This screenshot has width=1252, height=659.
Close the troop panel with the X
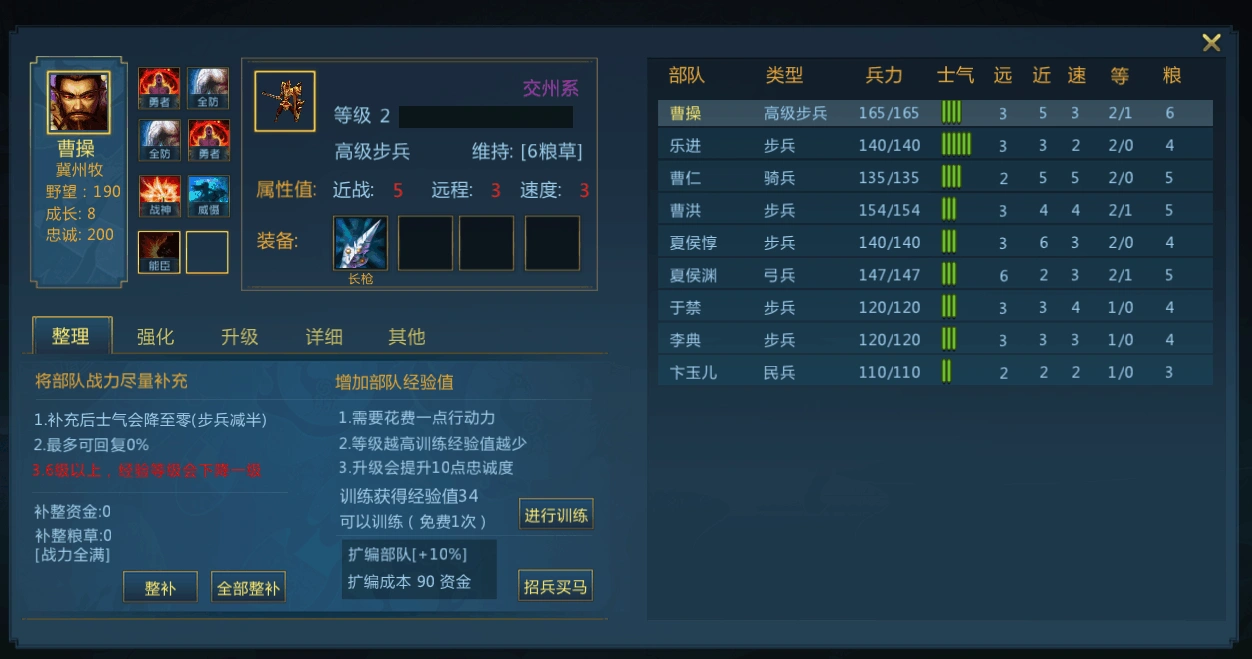pos(1211,42)
